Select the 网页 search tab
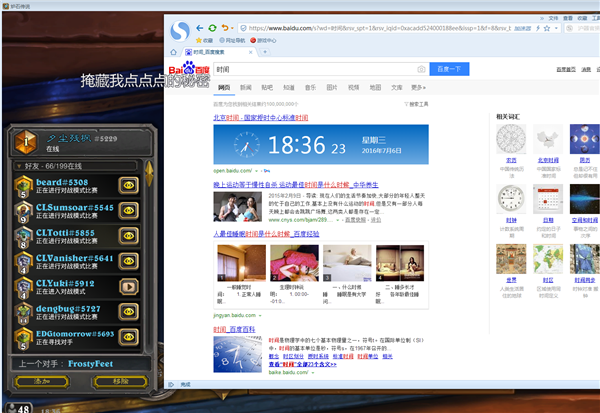 (x=224, y=88)
